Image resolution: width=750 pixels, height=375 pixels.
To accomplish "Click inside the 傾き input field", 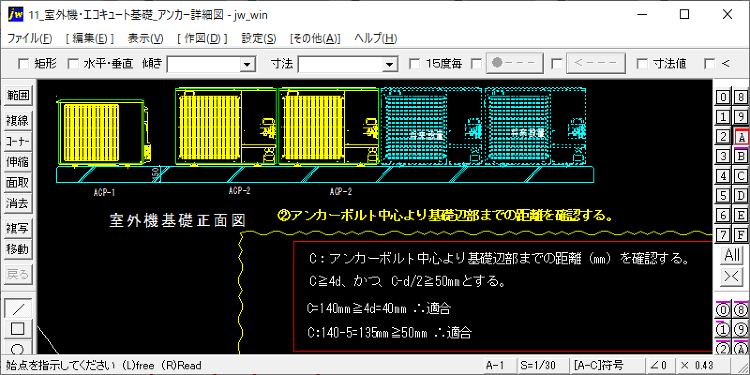I will point(204,64).
